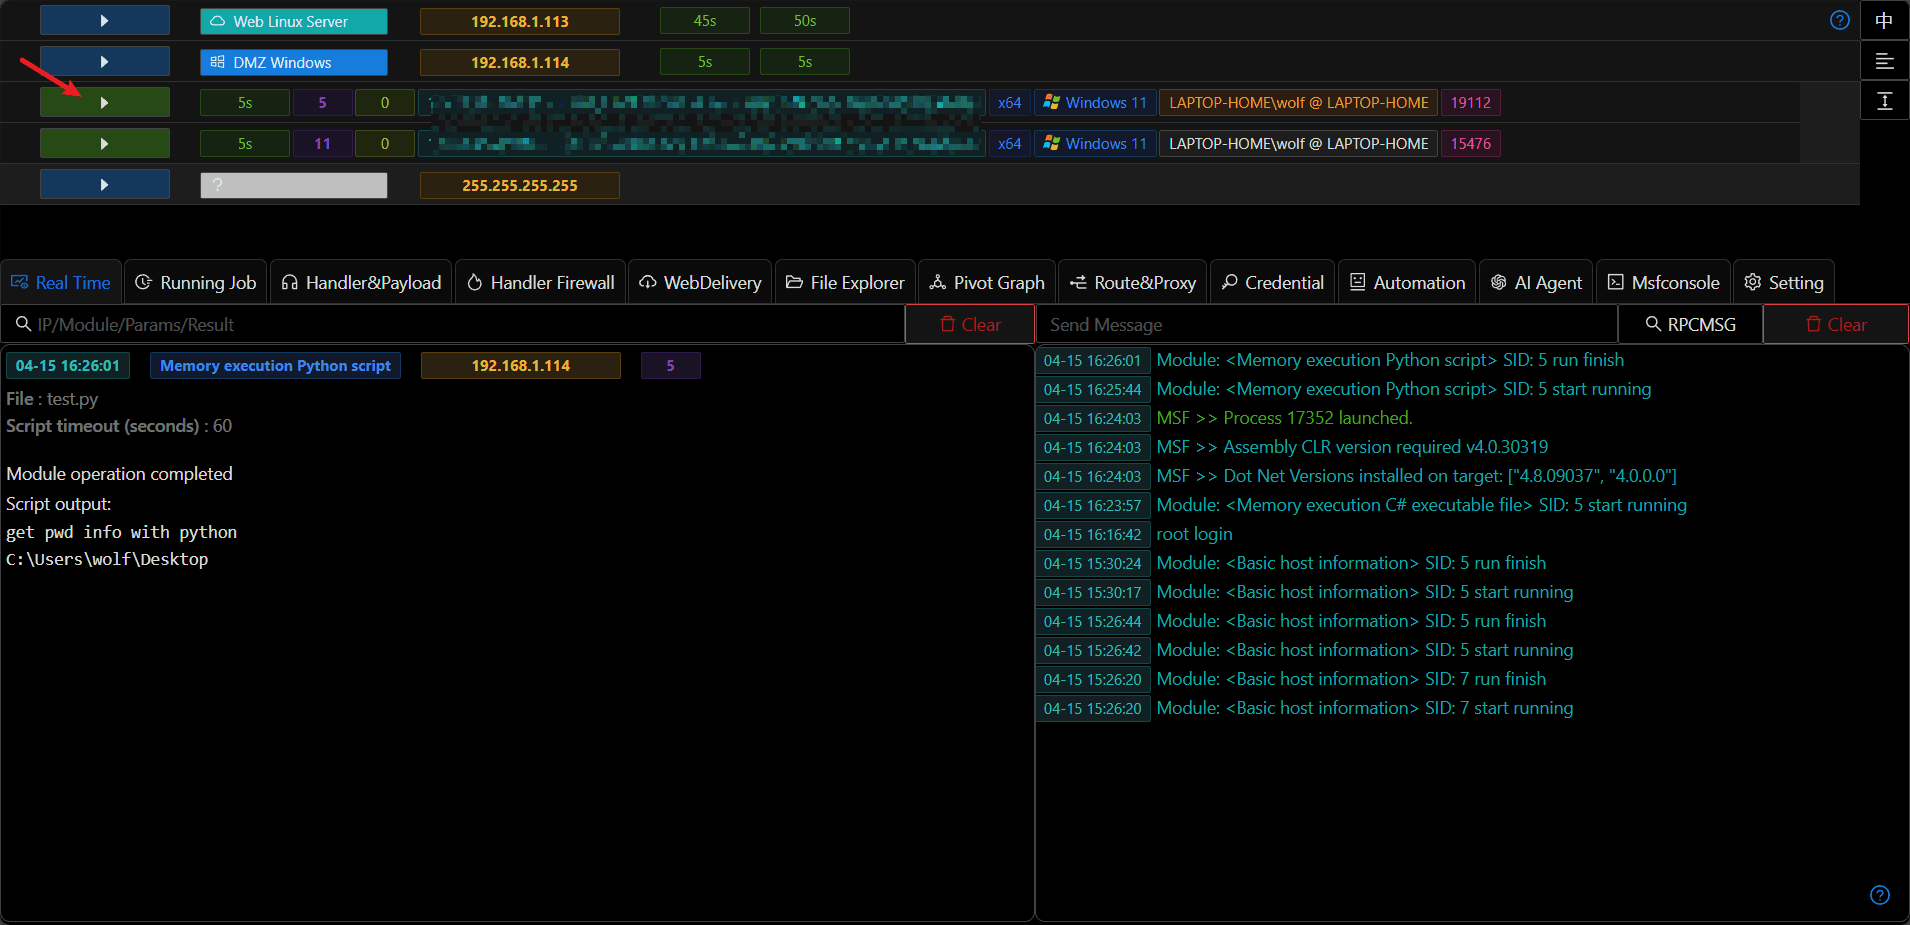Click the unknown host question mark tag
Screen dimensions: 1910x925
pos(294,185)
